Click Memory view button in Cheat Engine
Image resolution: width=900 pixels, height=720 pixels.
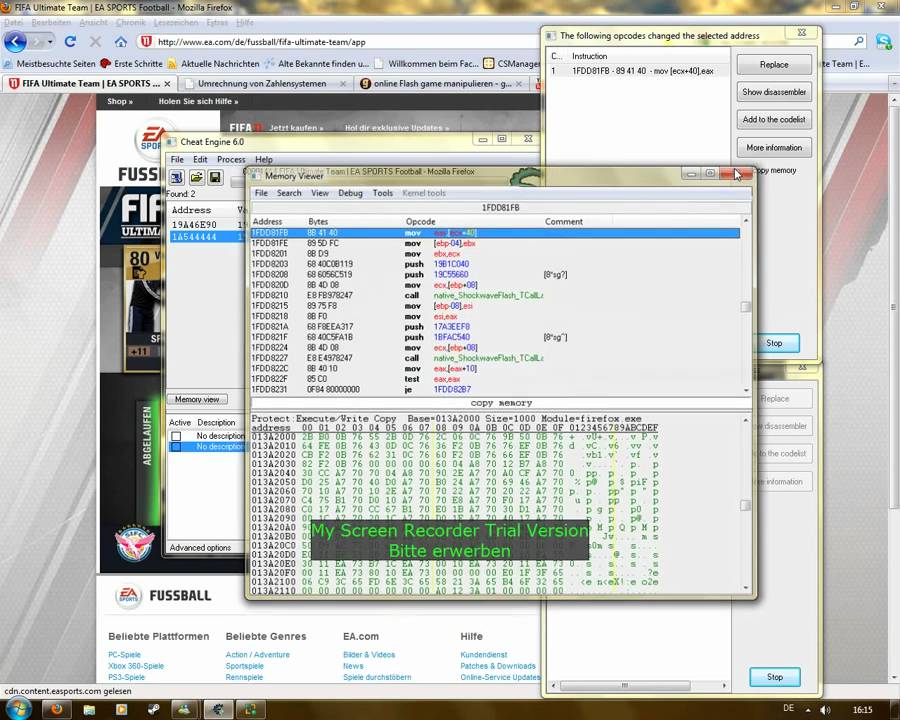(x=197, y=399)
